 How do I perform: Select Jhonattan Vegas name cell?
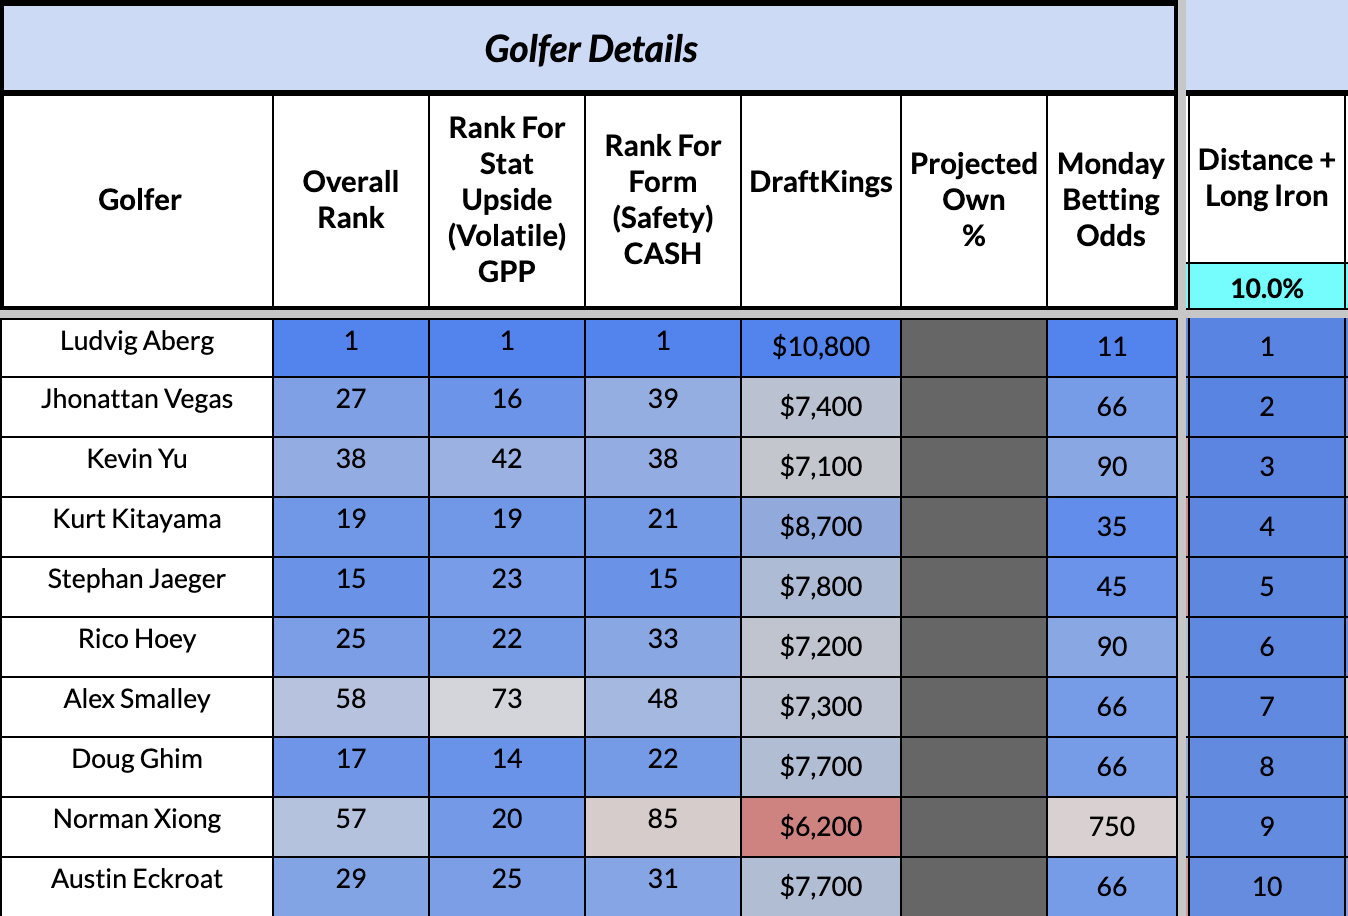pos(137,400)
